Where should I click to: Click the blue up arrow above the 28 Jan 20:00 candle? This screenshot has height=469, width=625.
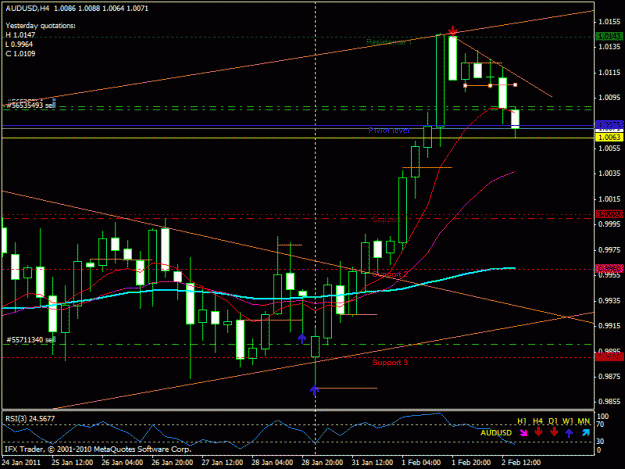point(302,338)
